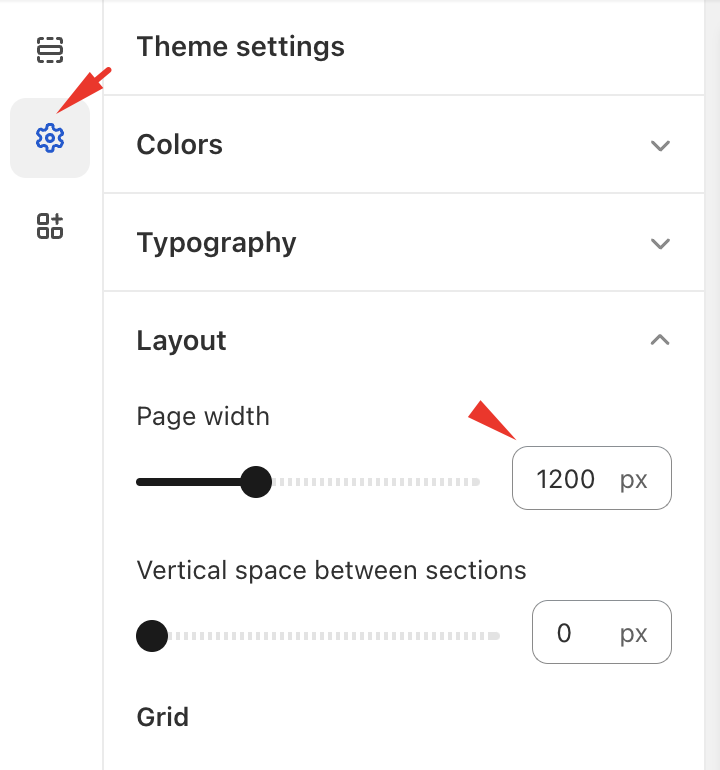
Task: Open the App embeds icon
Action: click(50, 226)
